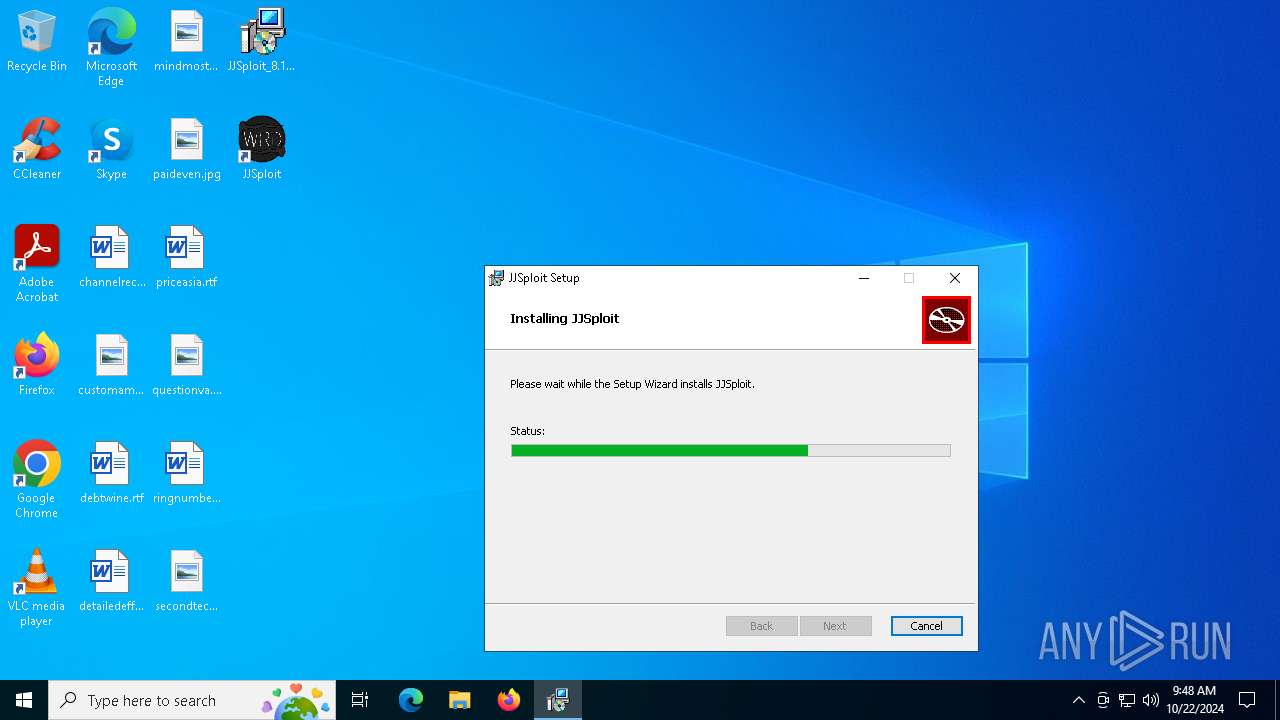Click the 'Status:' label
This screenshot has width=1280, height=720.
coord(527,431)
